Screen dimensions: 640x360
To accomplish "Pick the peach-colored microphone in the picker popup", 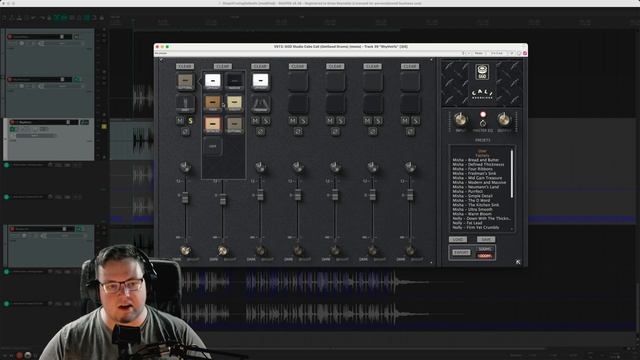I will 213,125.
